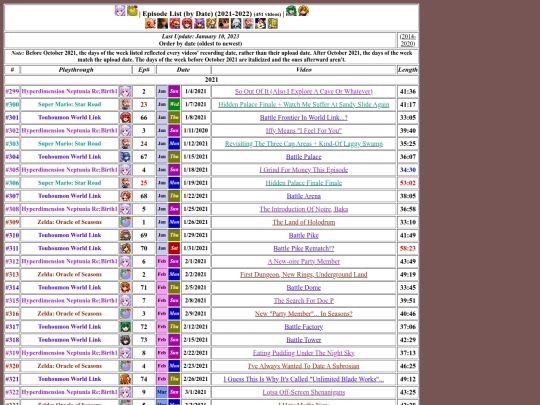Click 'Zelda: Oracle of Seasons' in row #316
The image size is (540, 405).
point(70,314)
